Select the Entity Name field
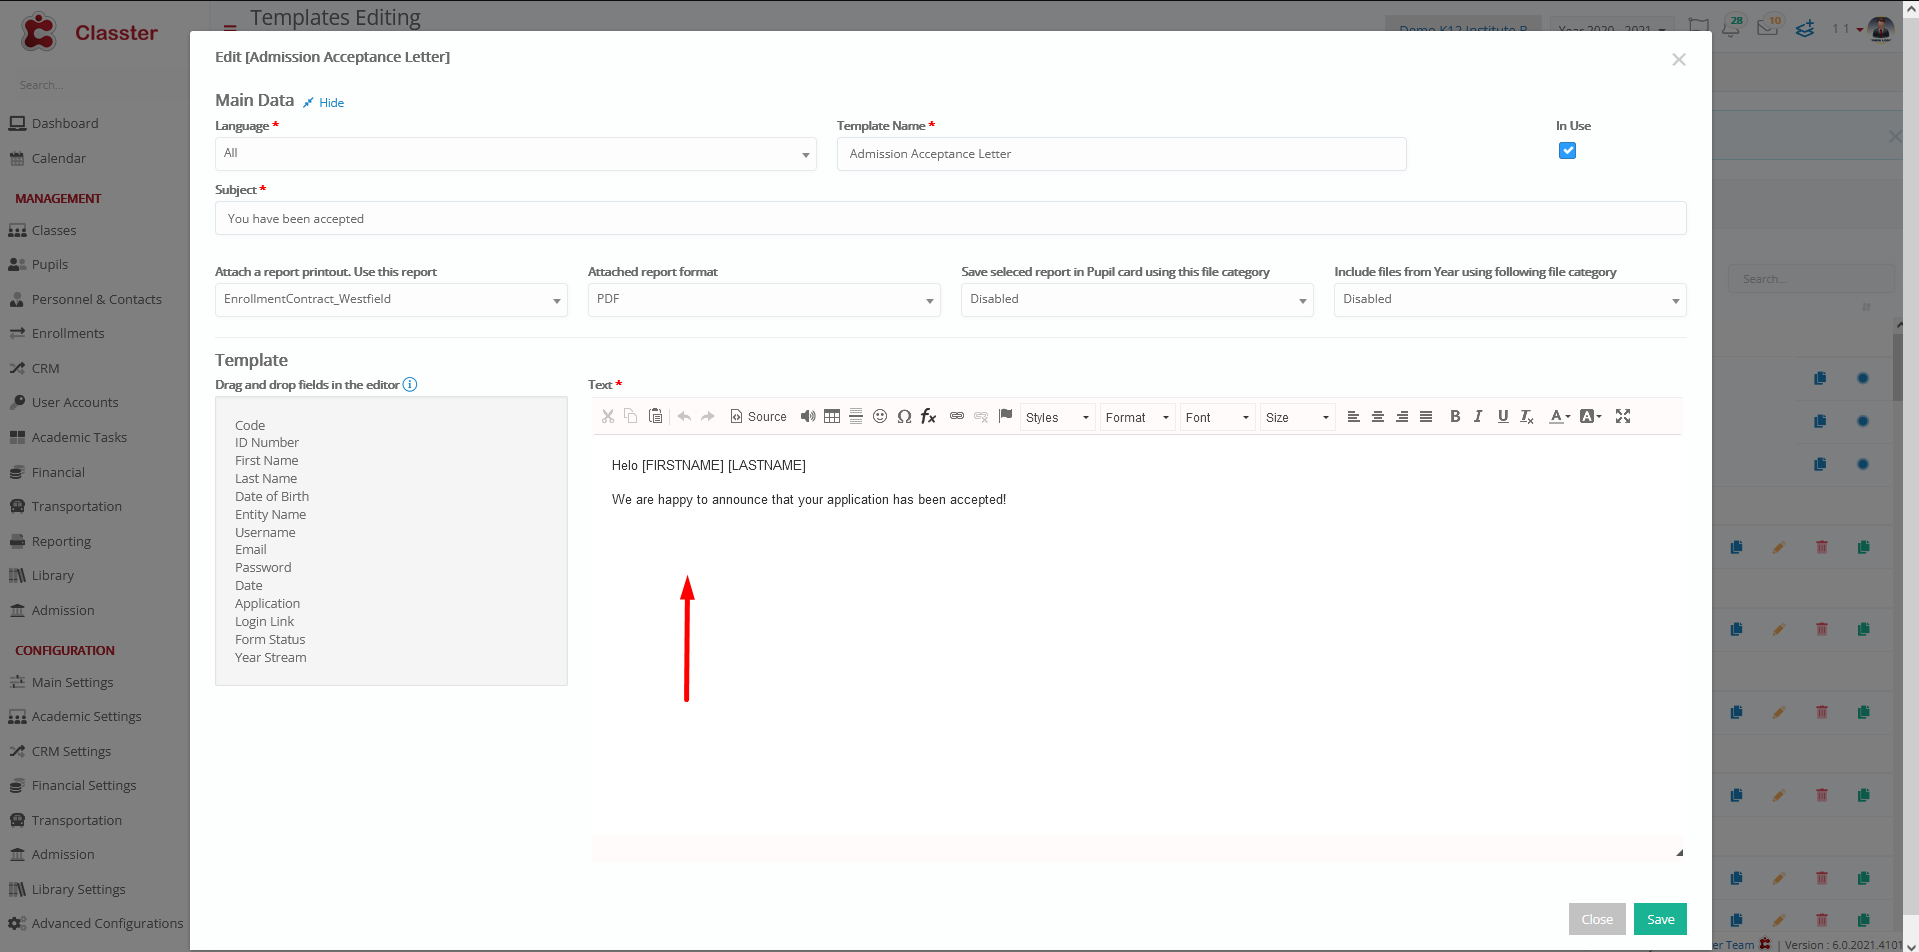The image size is (1919, 952). pos(271,515)
